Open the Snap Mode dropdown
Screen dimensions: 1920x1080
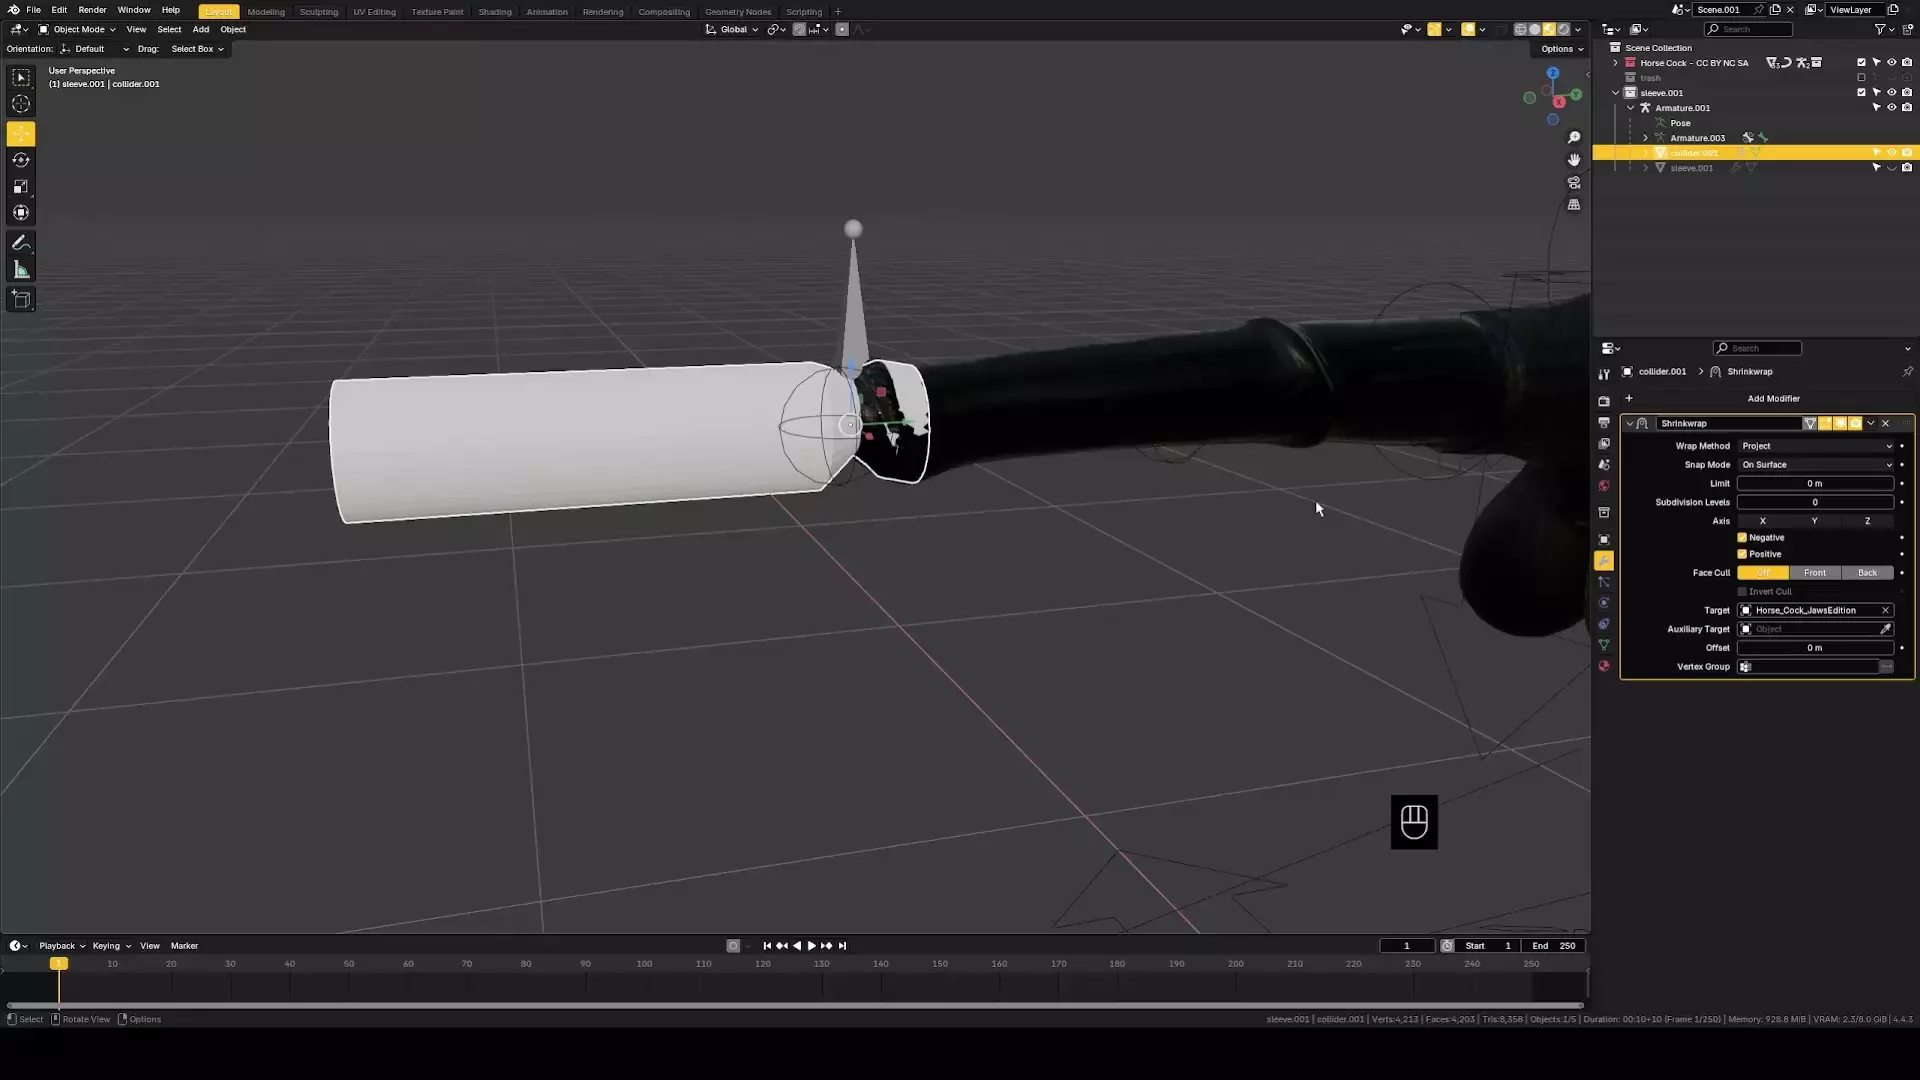coord(1815,465)
